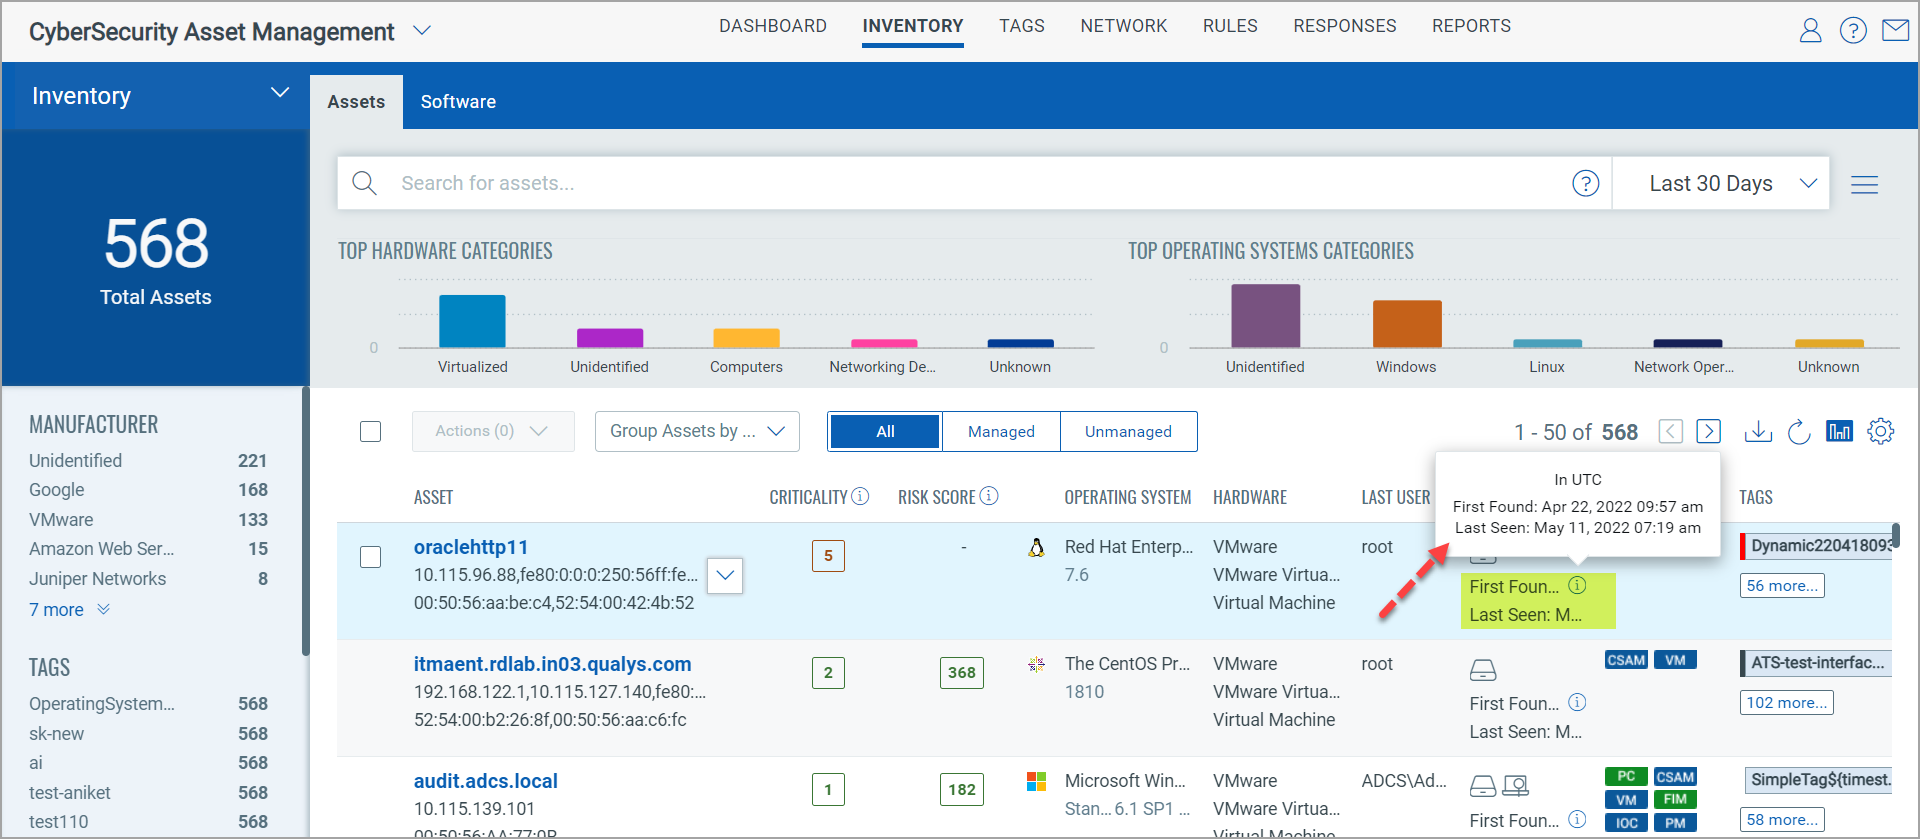1920x839 pixels.
Task: Click the PM badge in audit.adcs.local row
Action: point(1675,823)
